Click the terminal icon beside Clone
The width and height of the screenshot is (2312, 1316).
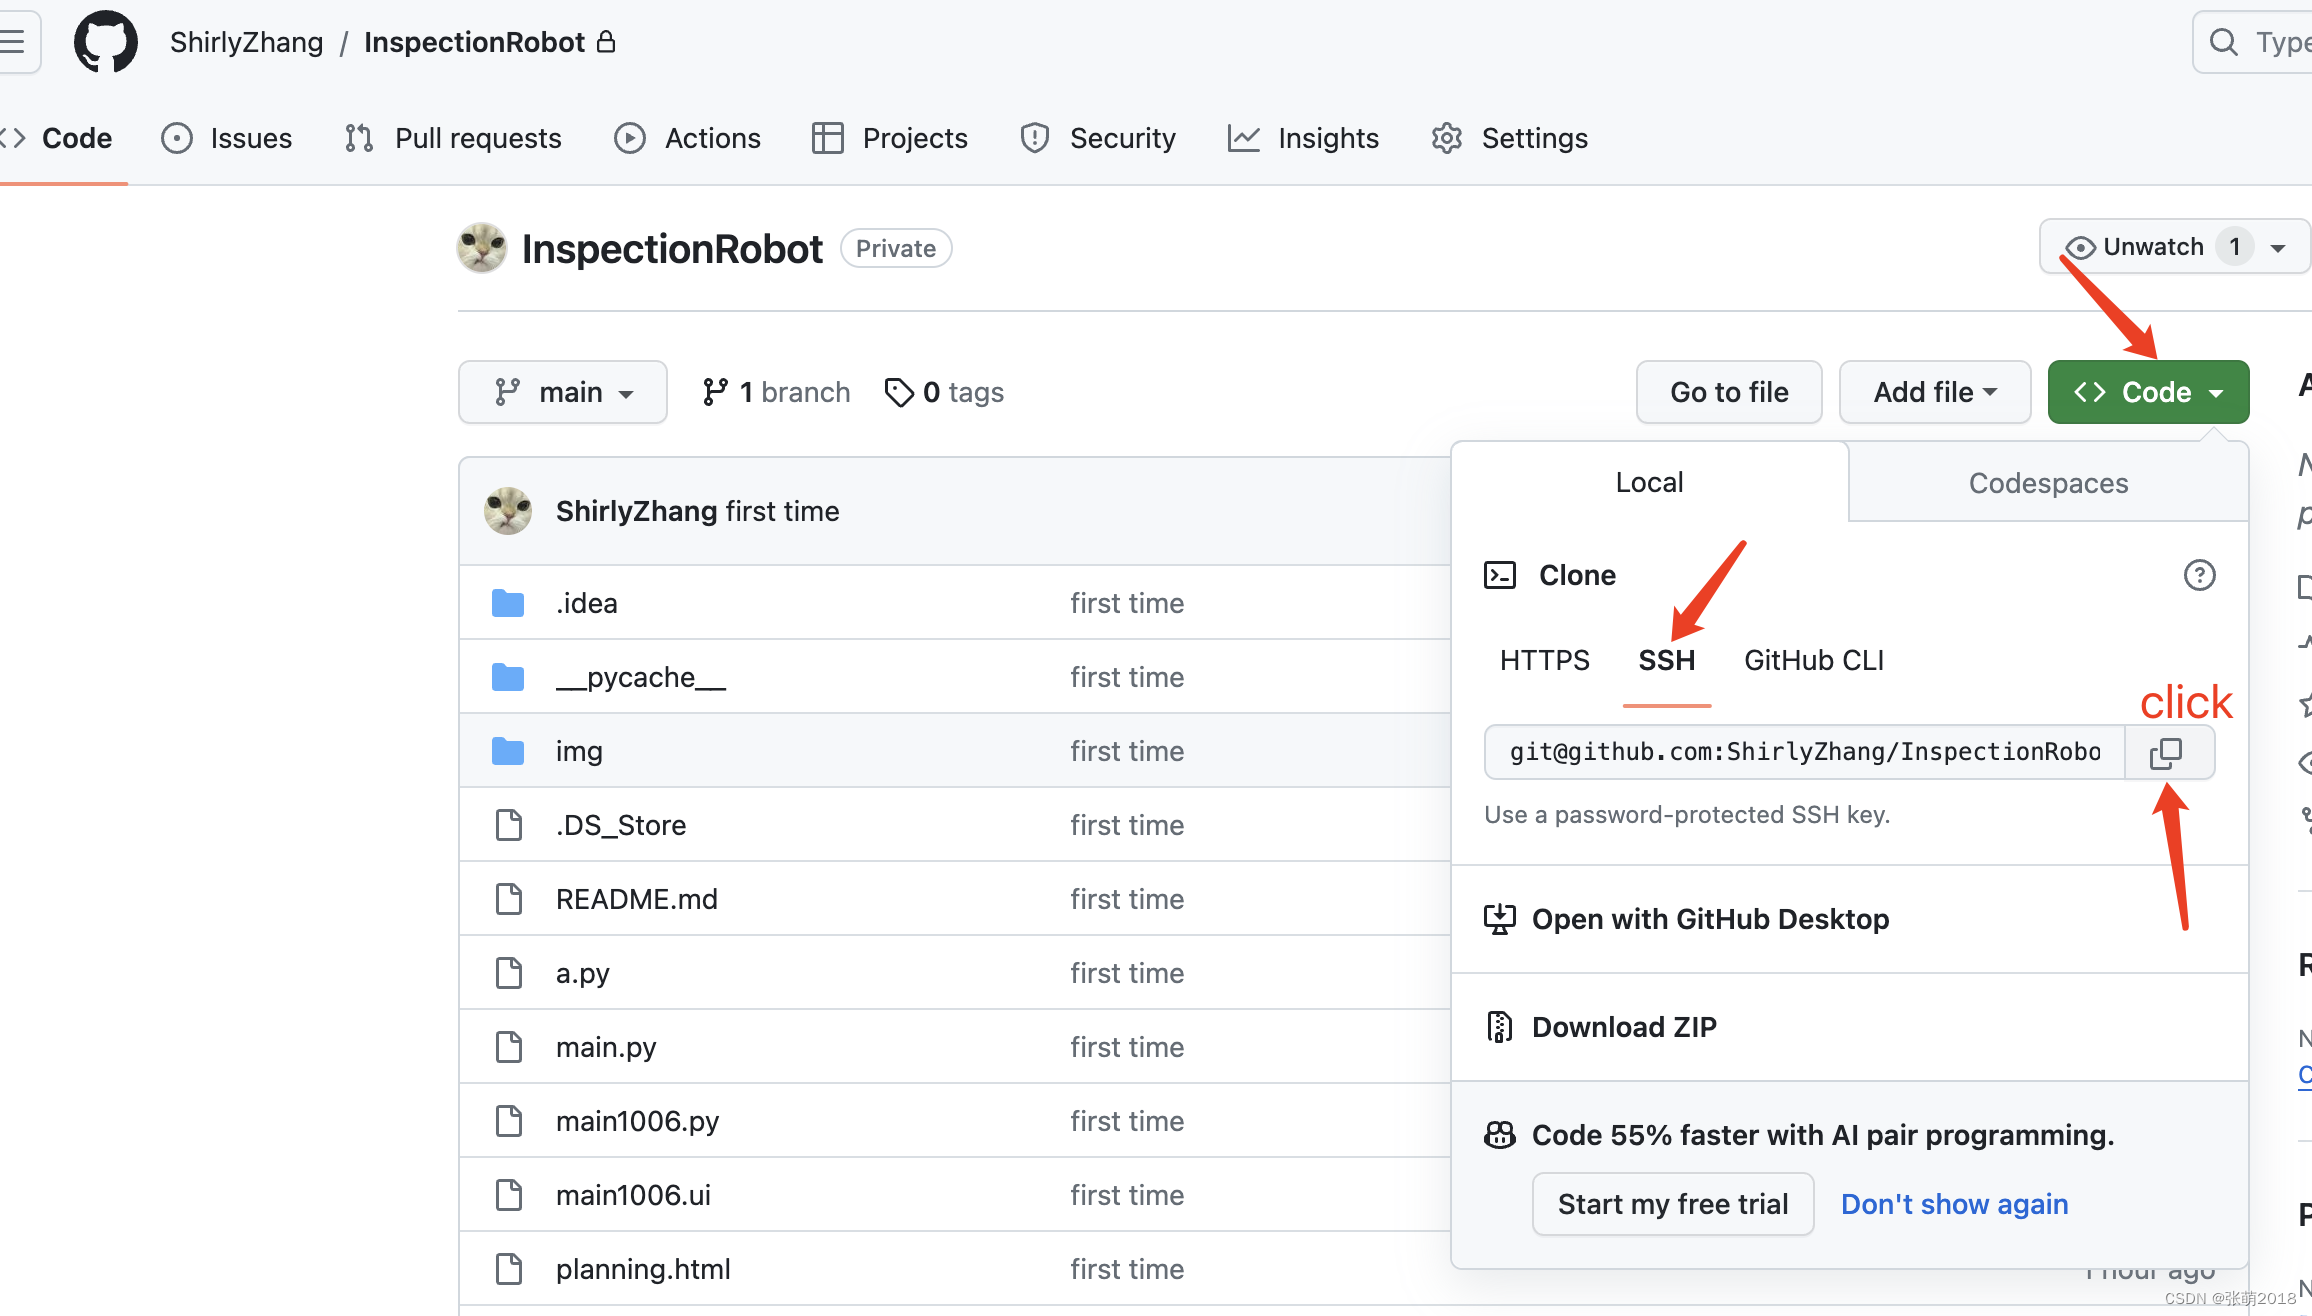pos(1500,575)
